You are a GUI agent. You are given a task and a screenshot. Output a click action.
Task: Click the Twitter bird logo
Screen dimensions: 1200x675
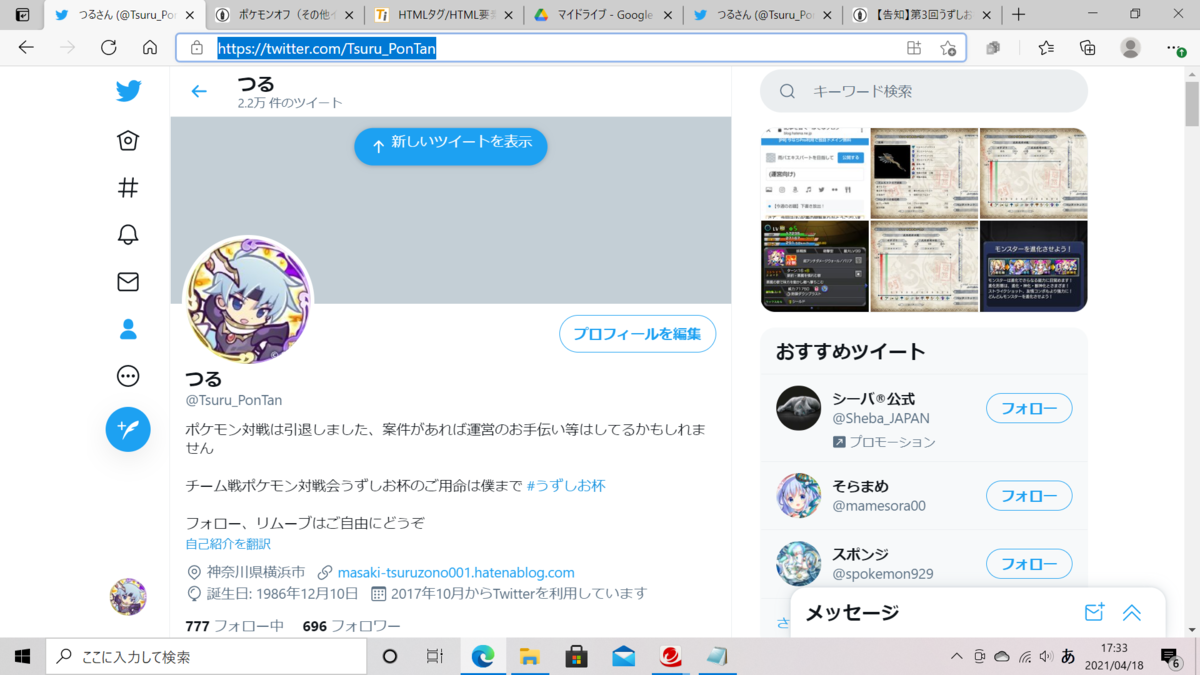pyautogui.click(x=128, y=90)
